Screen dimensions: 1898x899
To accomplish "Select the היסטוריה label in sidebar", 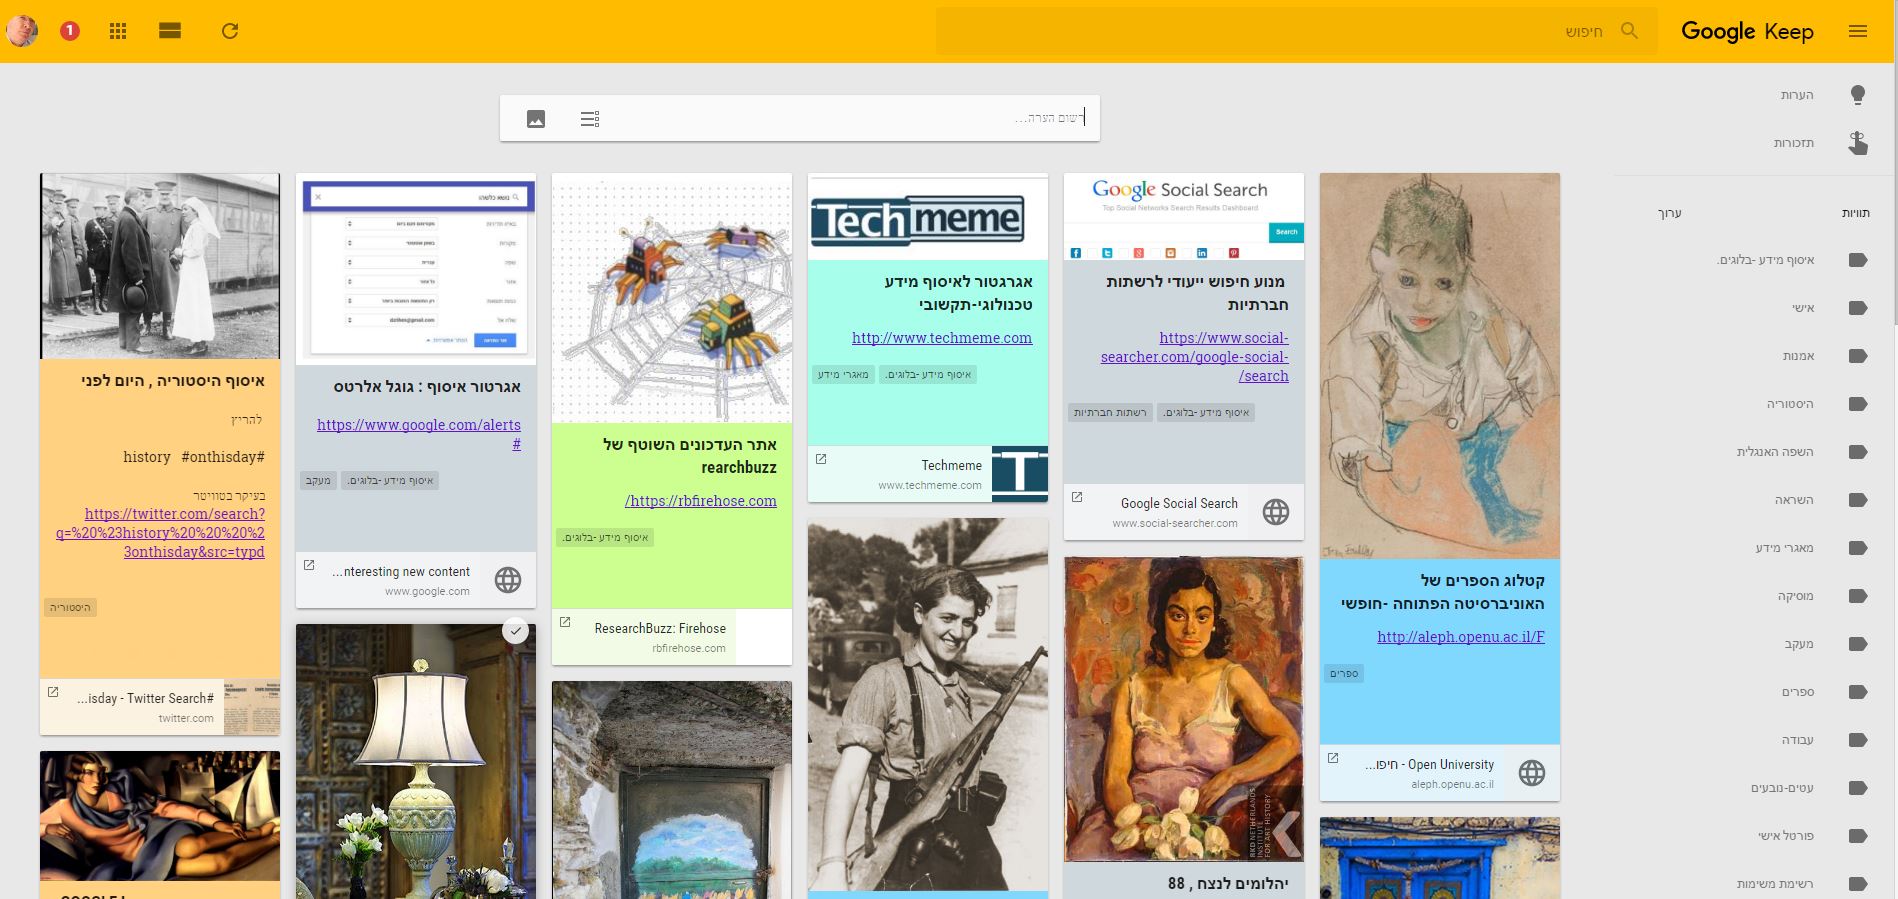I will 1789,404.
